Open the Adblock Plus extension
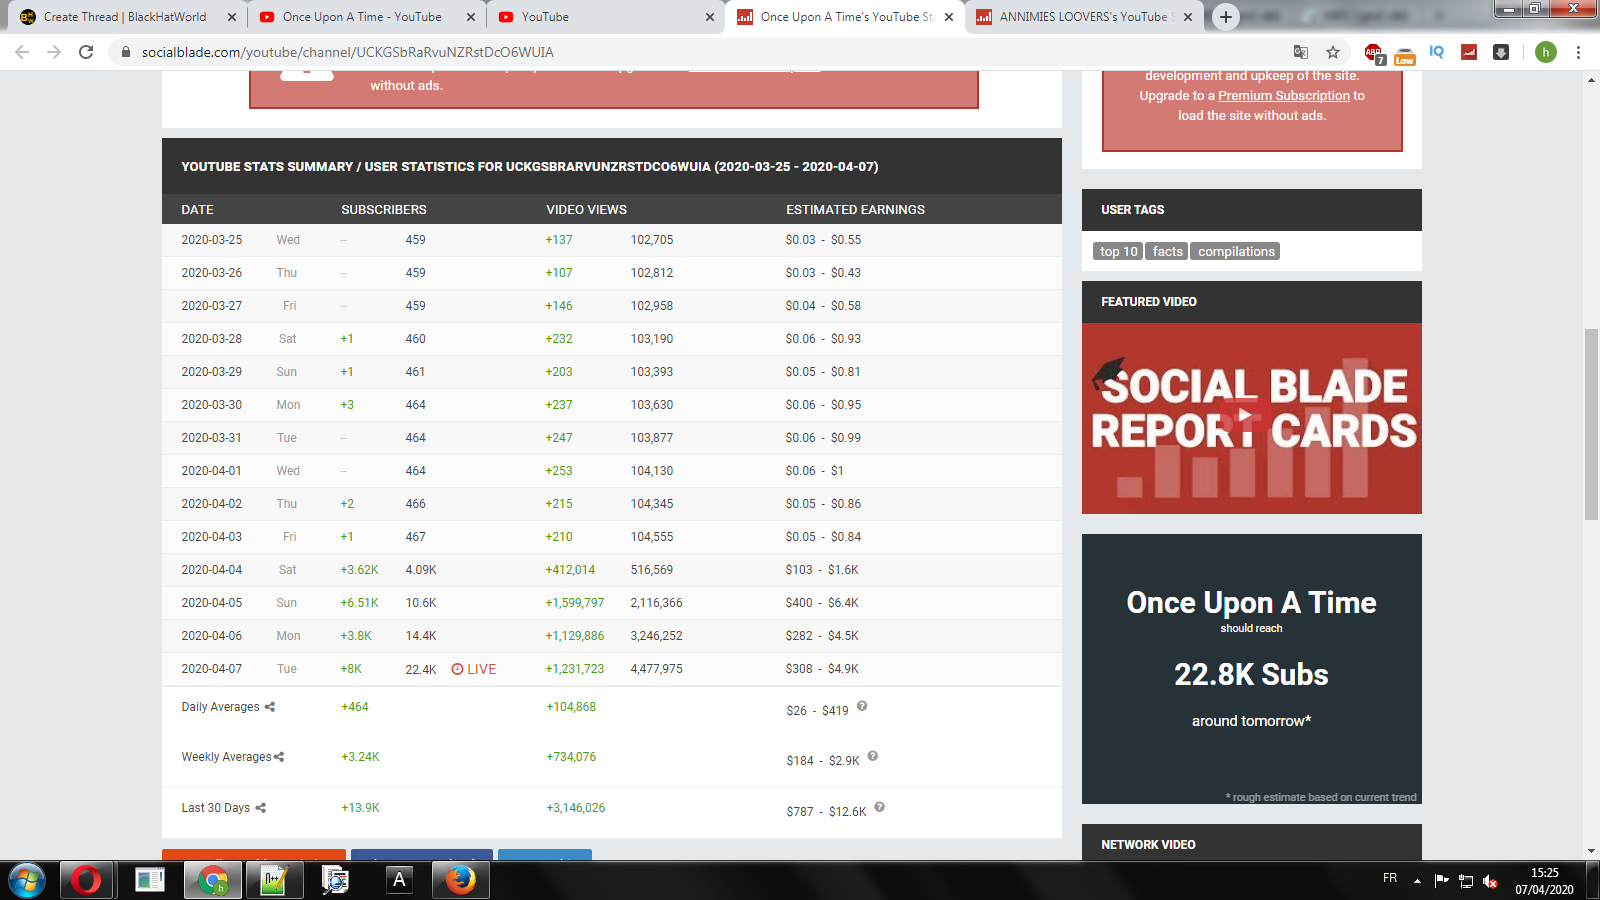The width and height of the screenshot is (1600, 900). (x=1374, y=53)
